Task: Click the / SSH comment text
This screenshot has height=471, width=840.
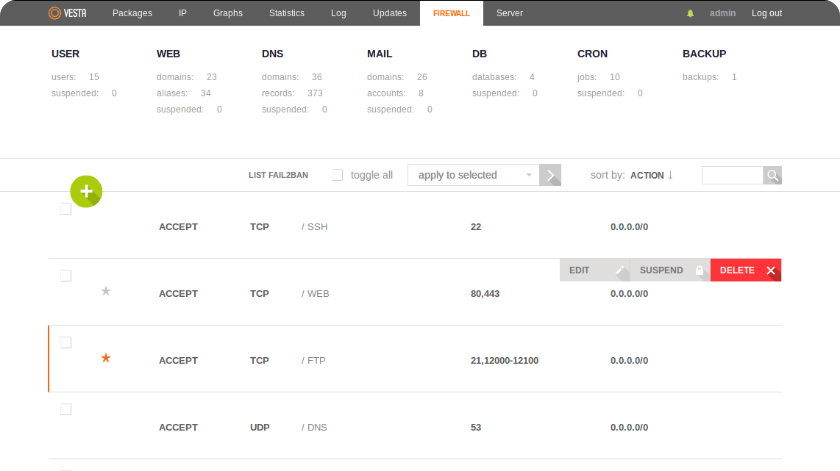Action: tap(314, 227)
